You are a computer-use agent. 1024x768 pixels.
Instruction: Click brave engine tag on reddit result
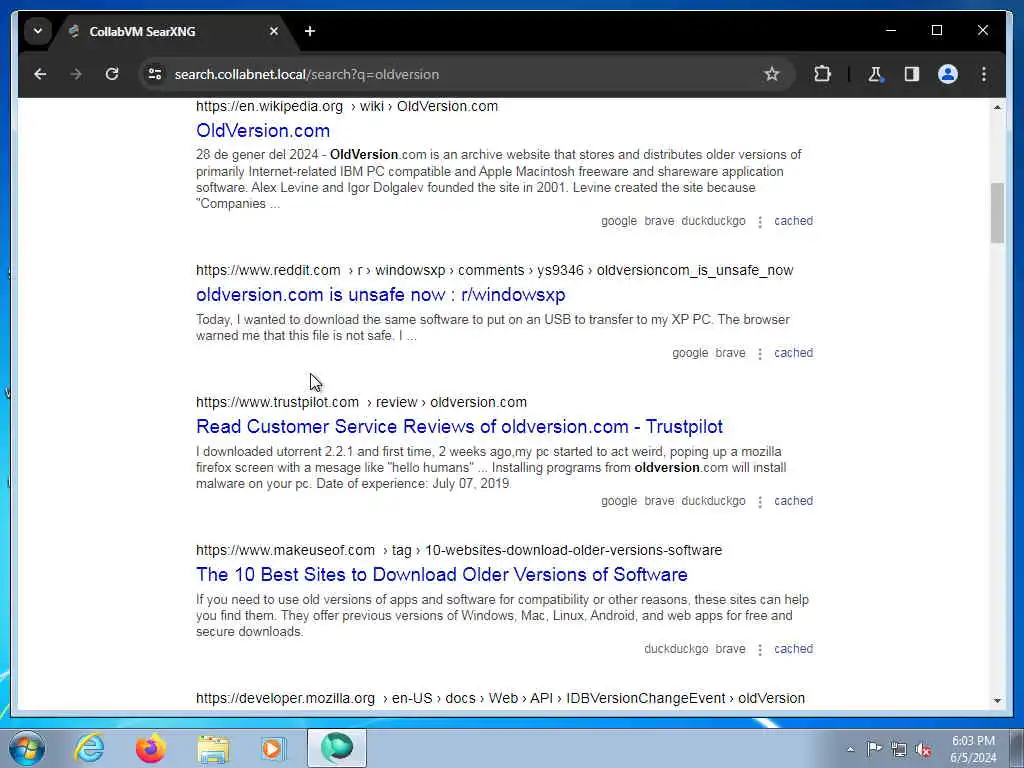tap(730, 353)
